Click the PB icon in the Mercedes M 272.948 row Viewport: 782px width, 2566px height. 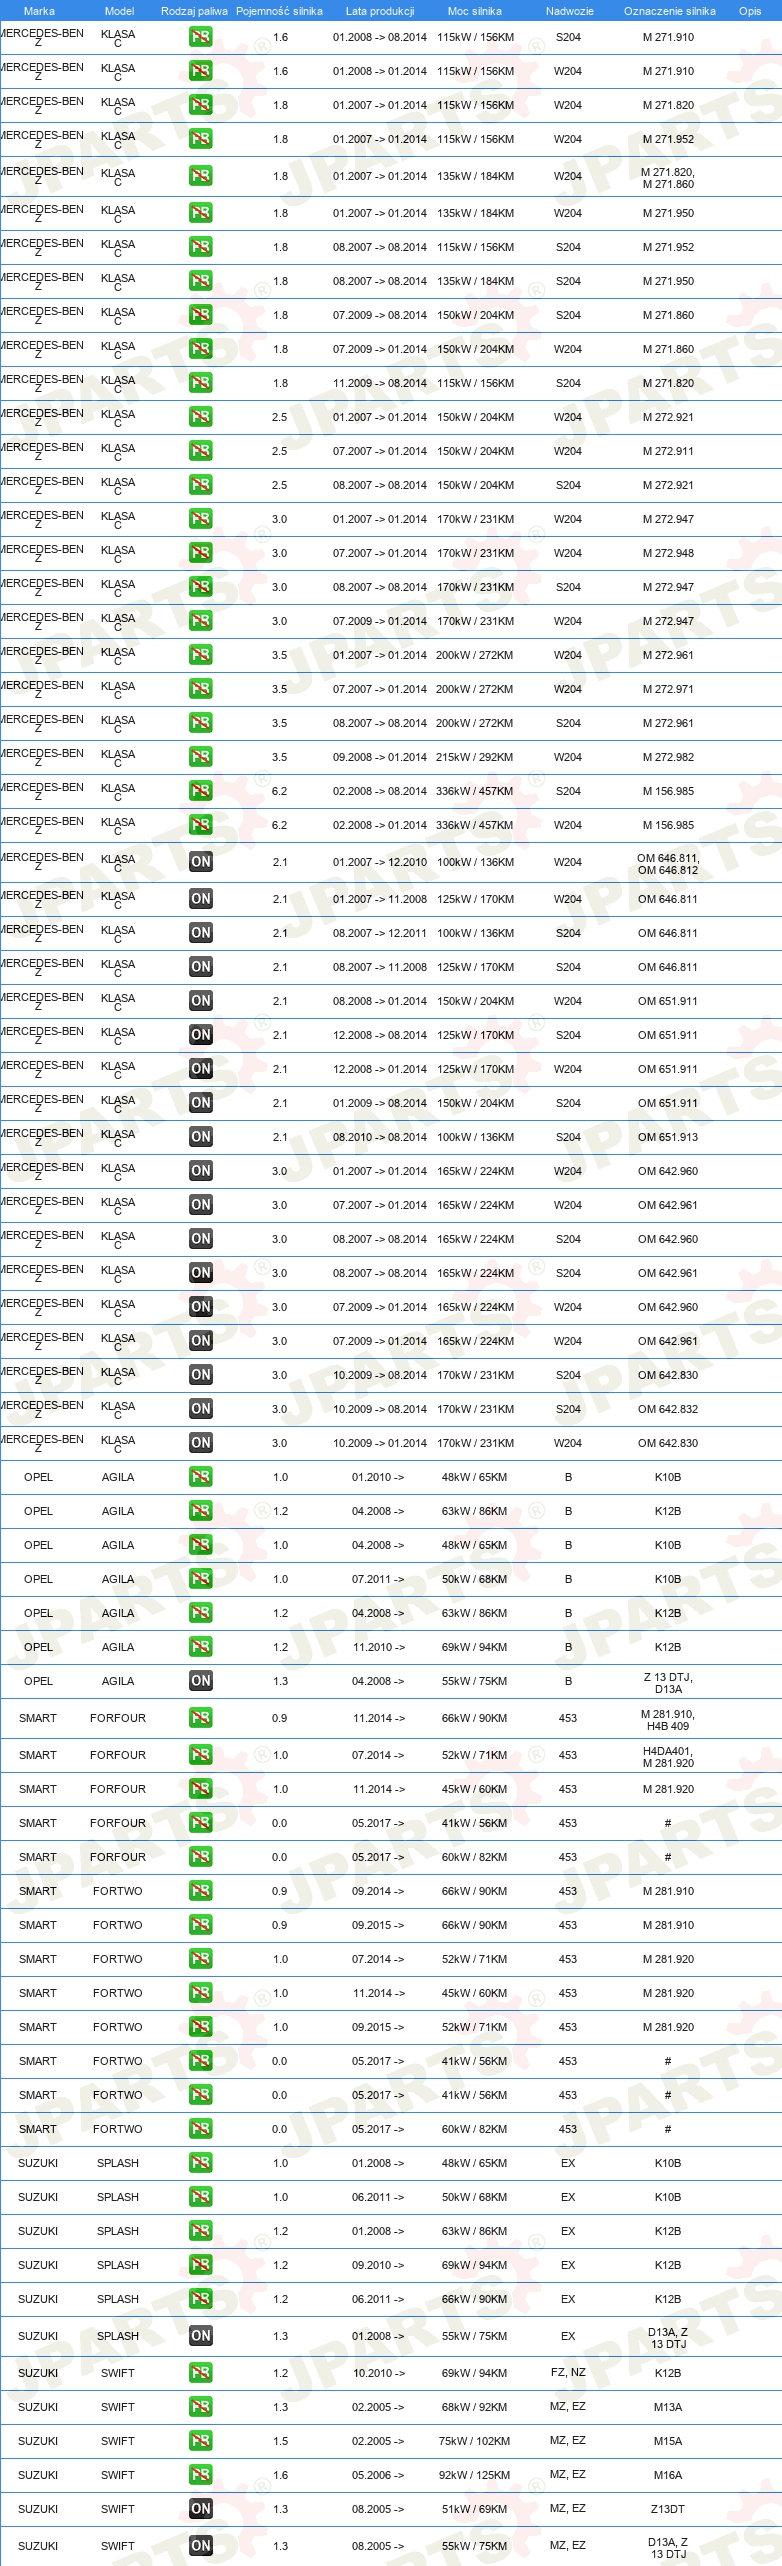(201, 553)
